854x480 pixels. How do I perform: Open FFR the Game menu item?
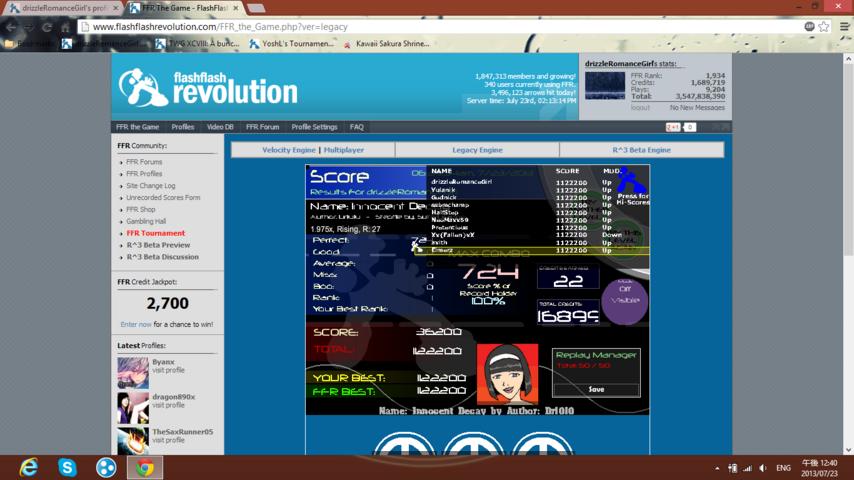(x=137, y=127)
